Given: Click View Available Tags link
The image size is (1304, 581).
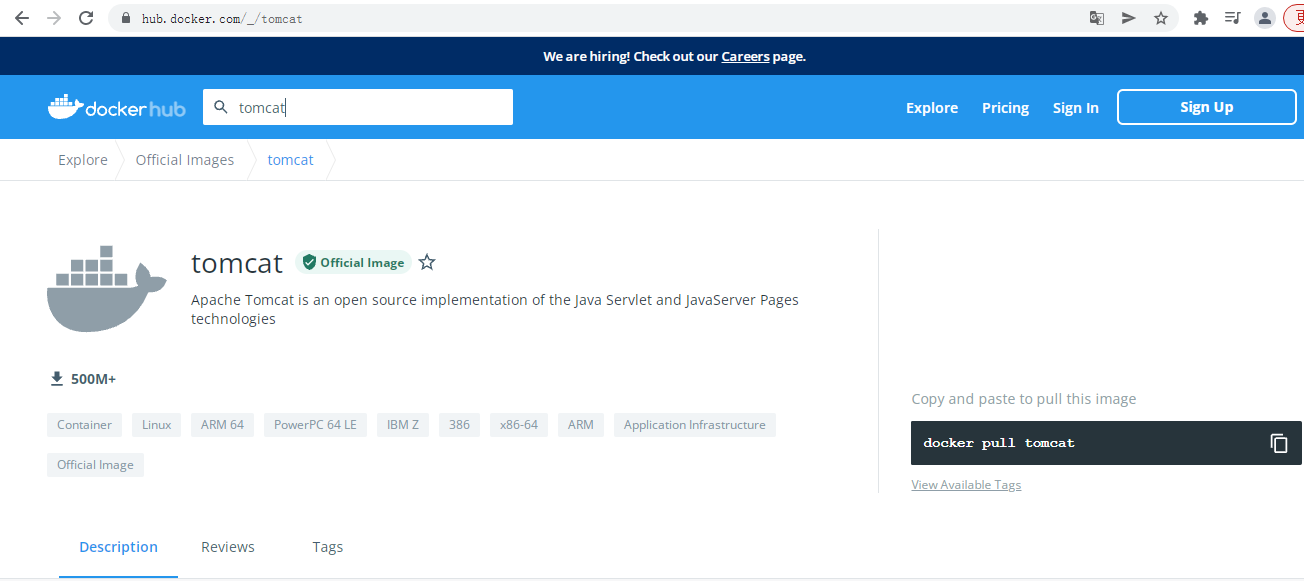Looking at the screenshot, I should (966, 485).
